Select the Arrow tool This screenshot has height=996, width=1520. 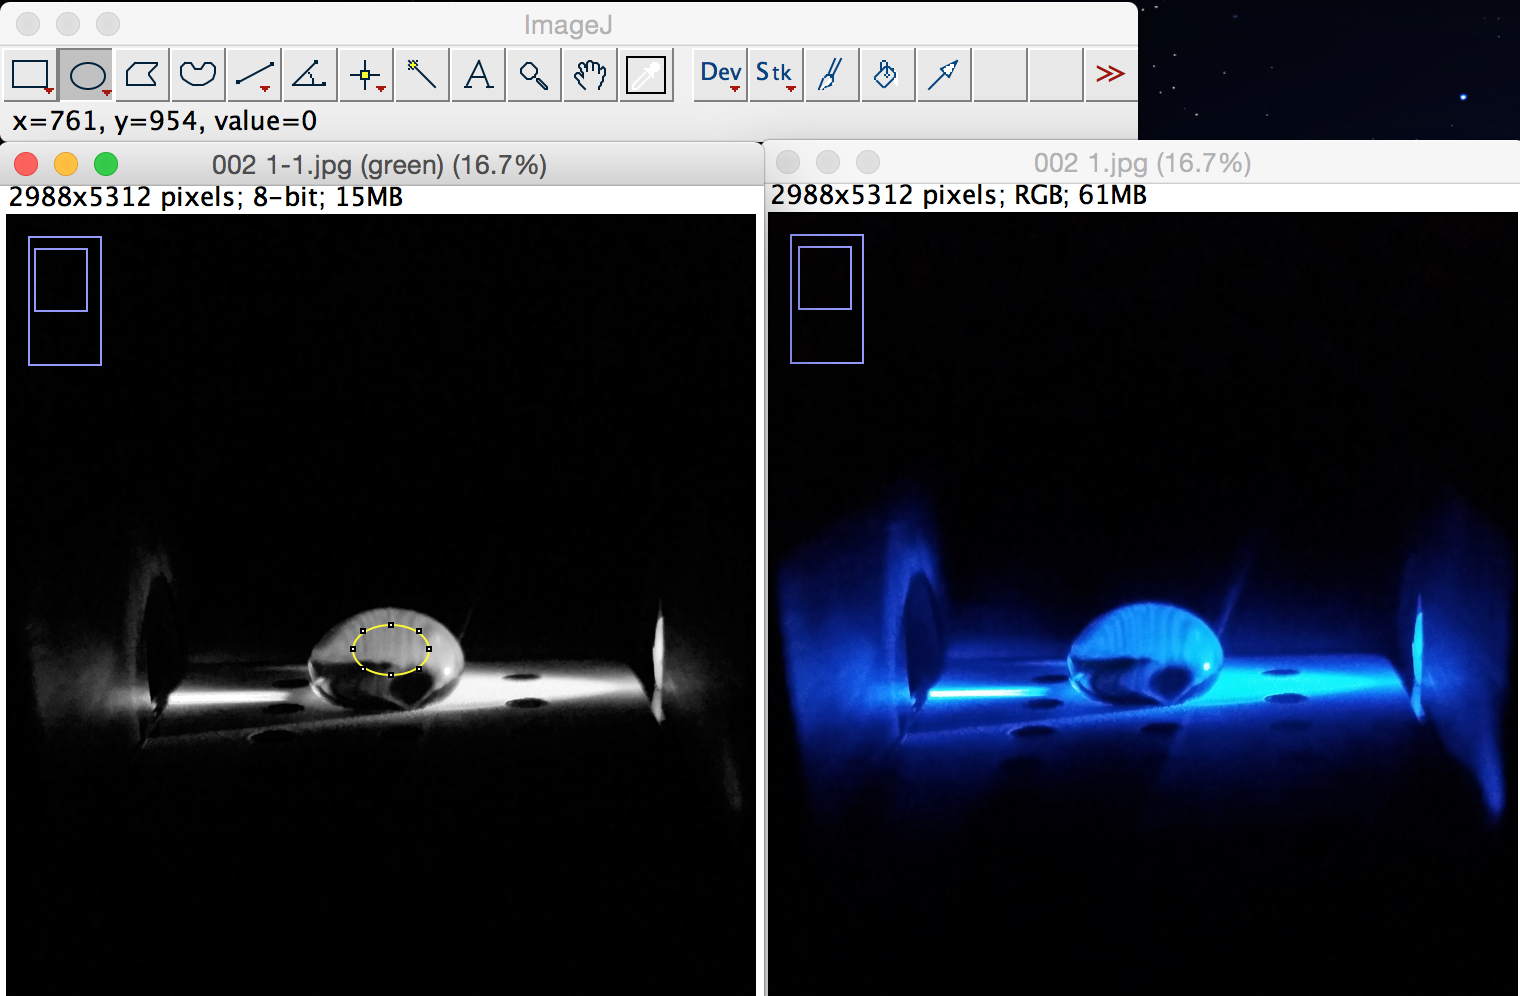click(x=942, y=75)
